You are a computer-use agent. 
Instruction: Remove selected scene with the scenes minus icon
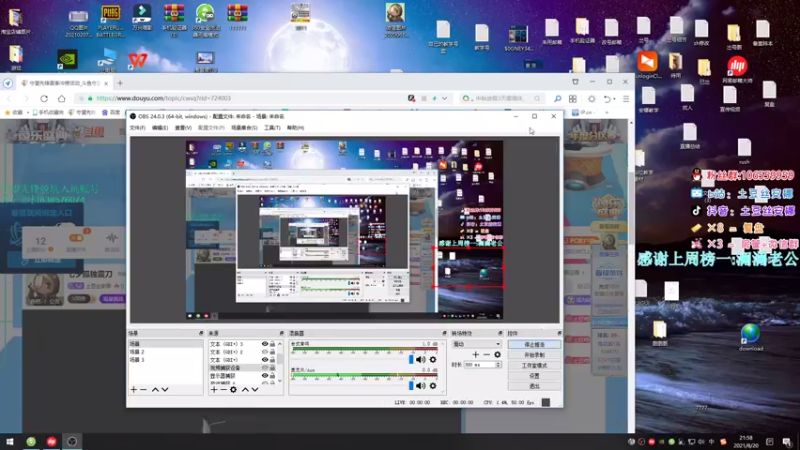[143, 390]
